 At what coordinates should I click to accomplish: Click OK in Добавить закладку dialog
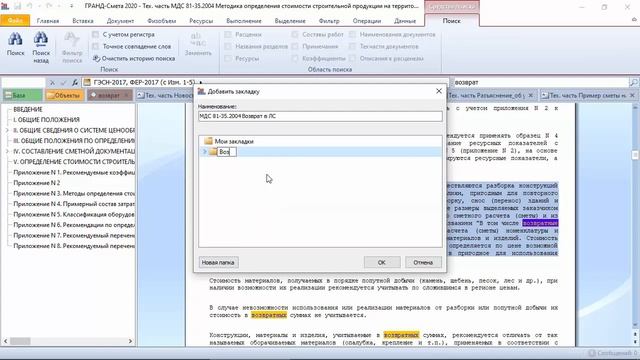pos(382,262)
